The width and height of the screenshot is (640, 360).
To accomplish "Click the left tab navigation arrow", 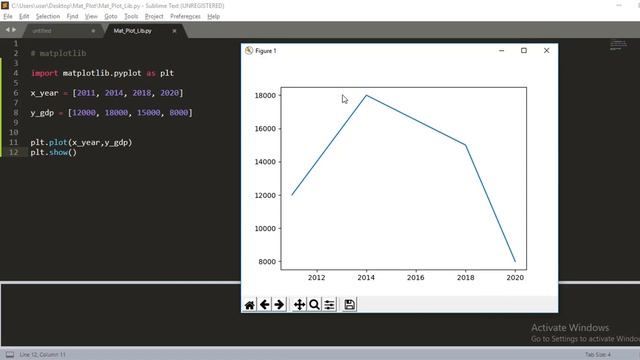I will point(7,30).
